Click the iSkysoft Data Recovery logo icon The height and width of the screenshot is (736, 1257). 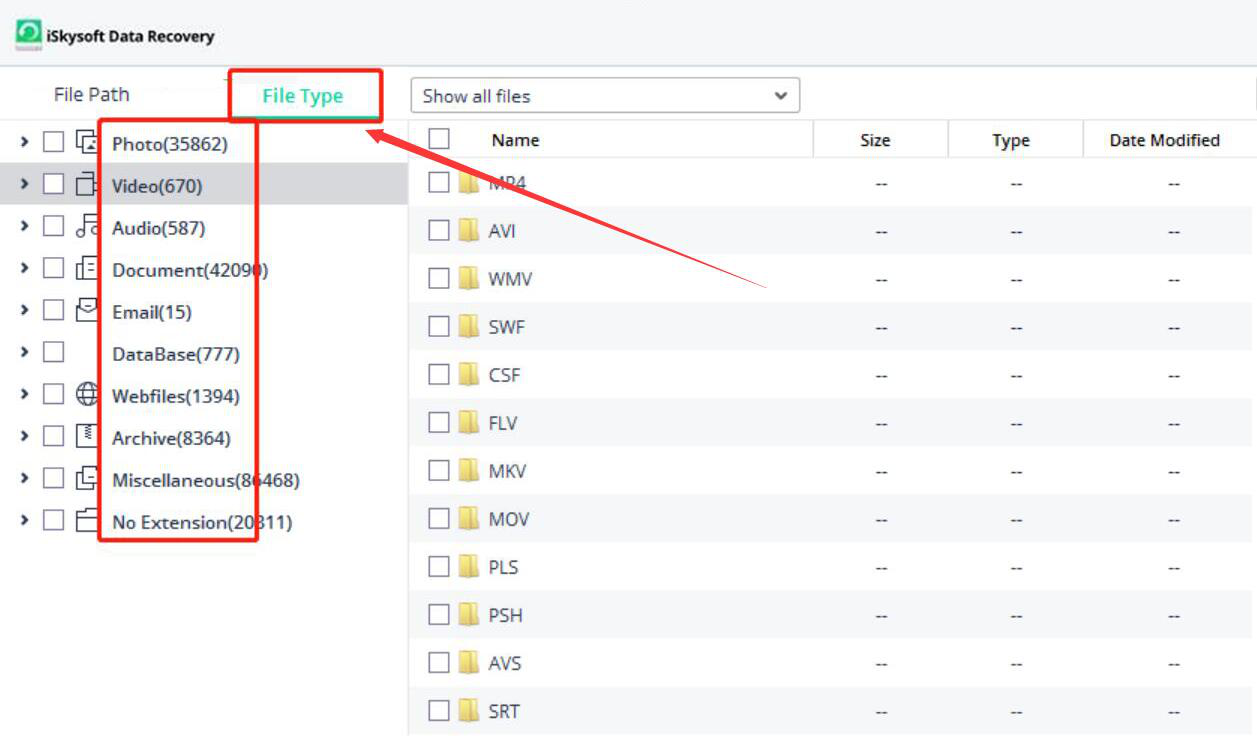(30, 35)
